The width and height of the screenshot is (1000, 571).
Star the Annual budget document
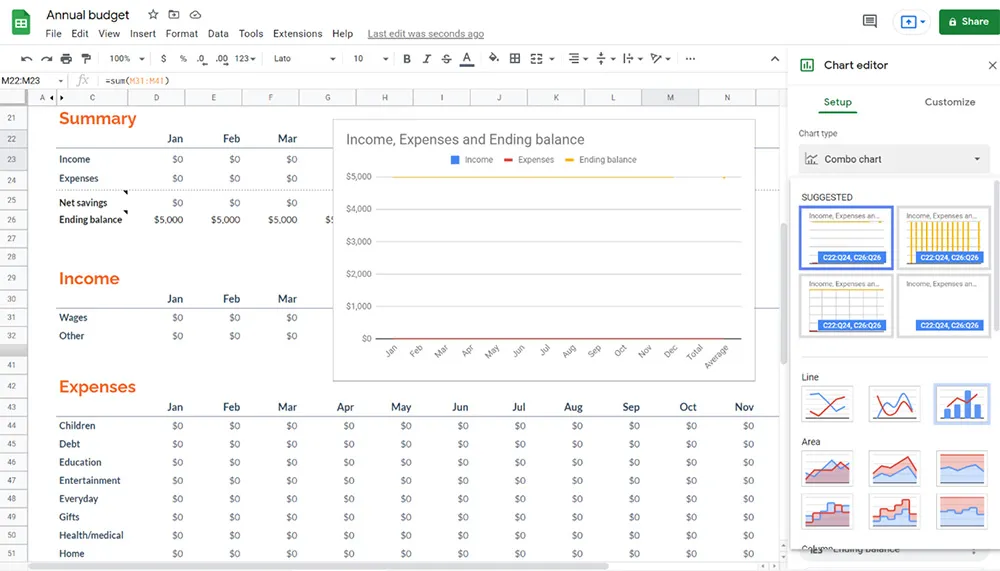click(x=153, y=15)
